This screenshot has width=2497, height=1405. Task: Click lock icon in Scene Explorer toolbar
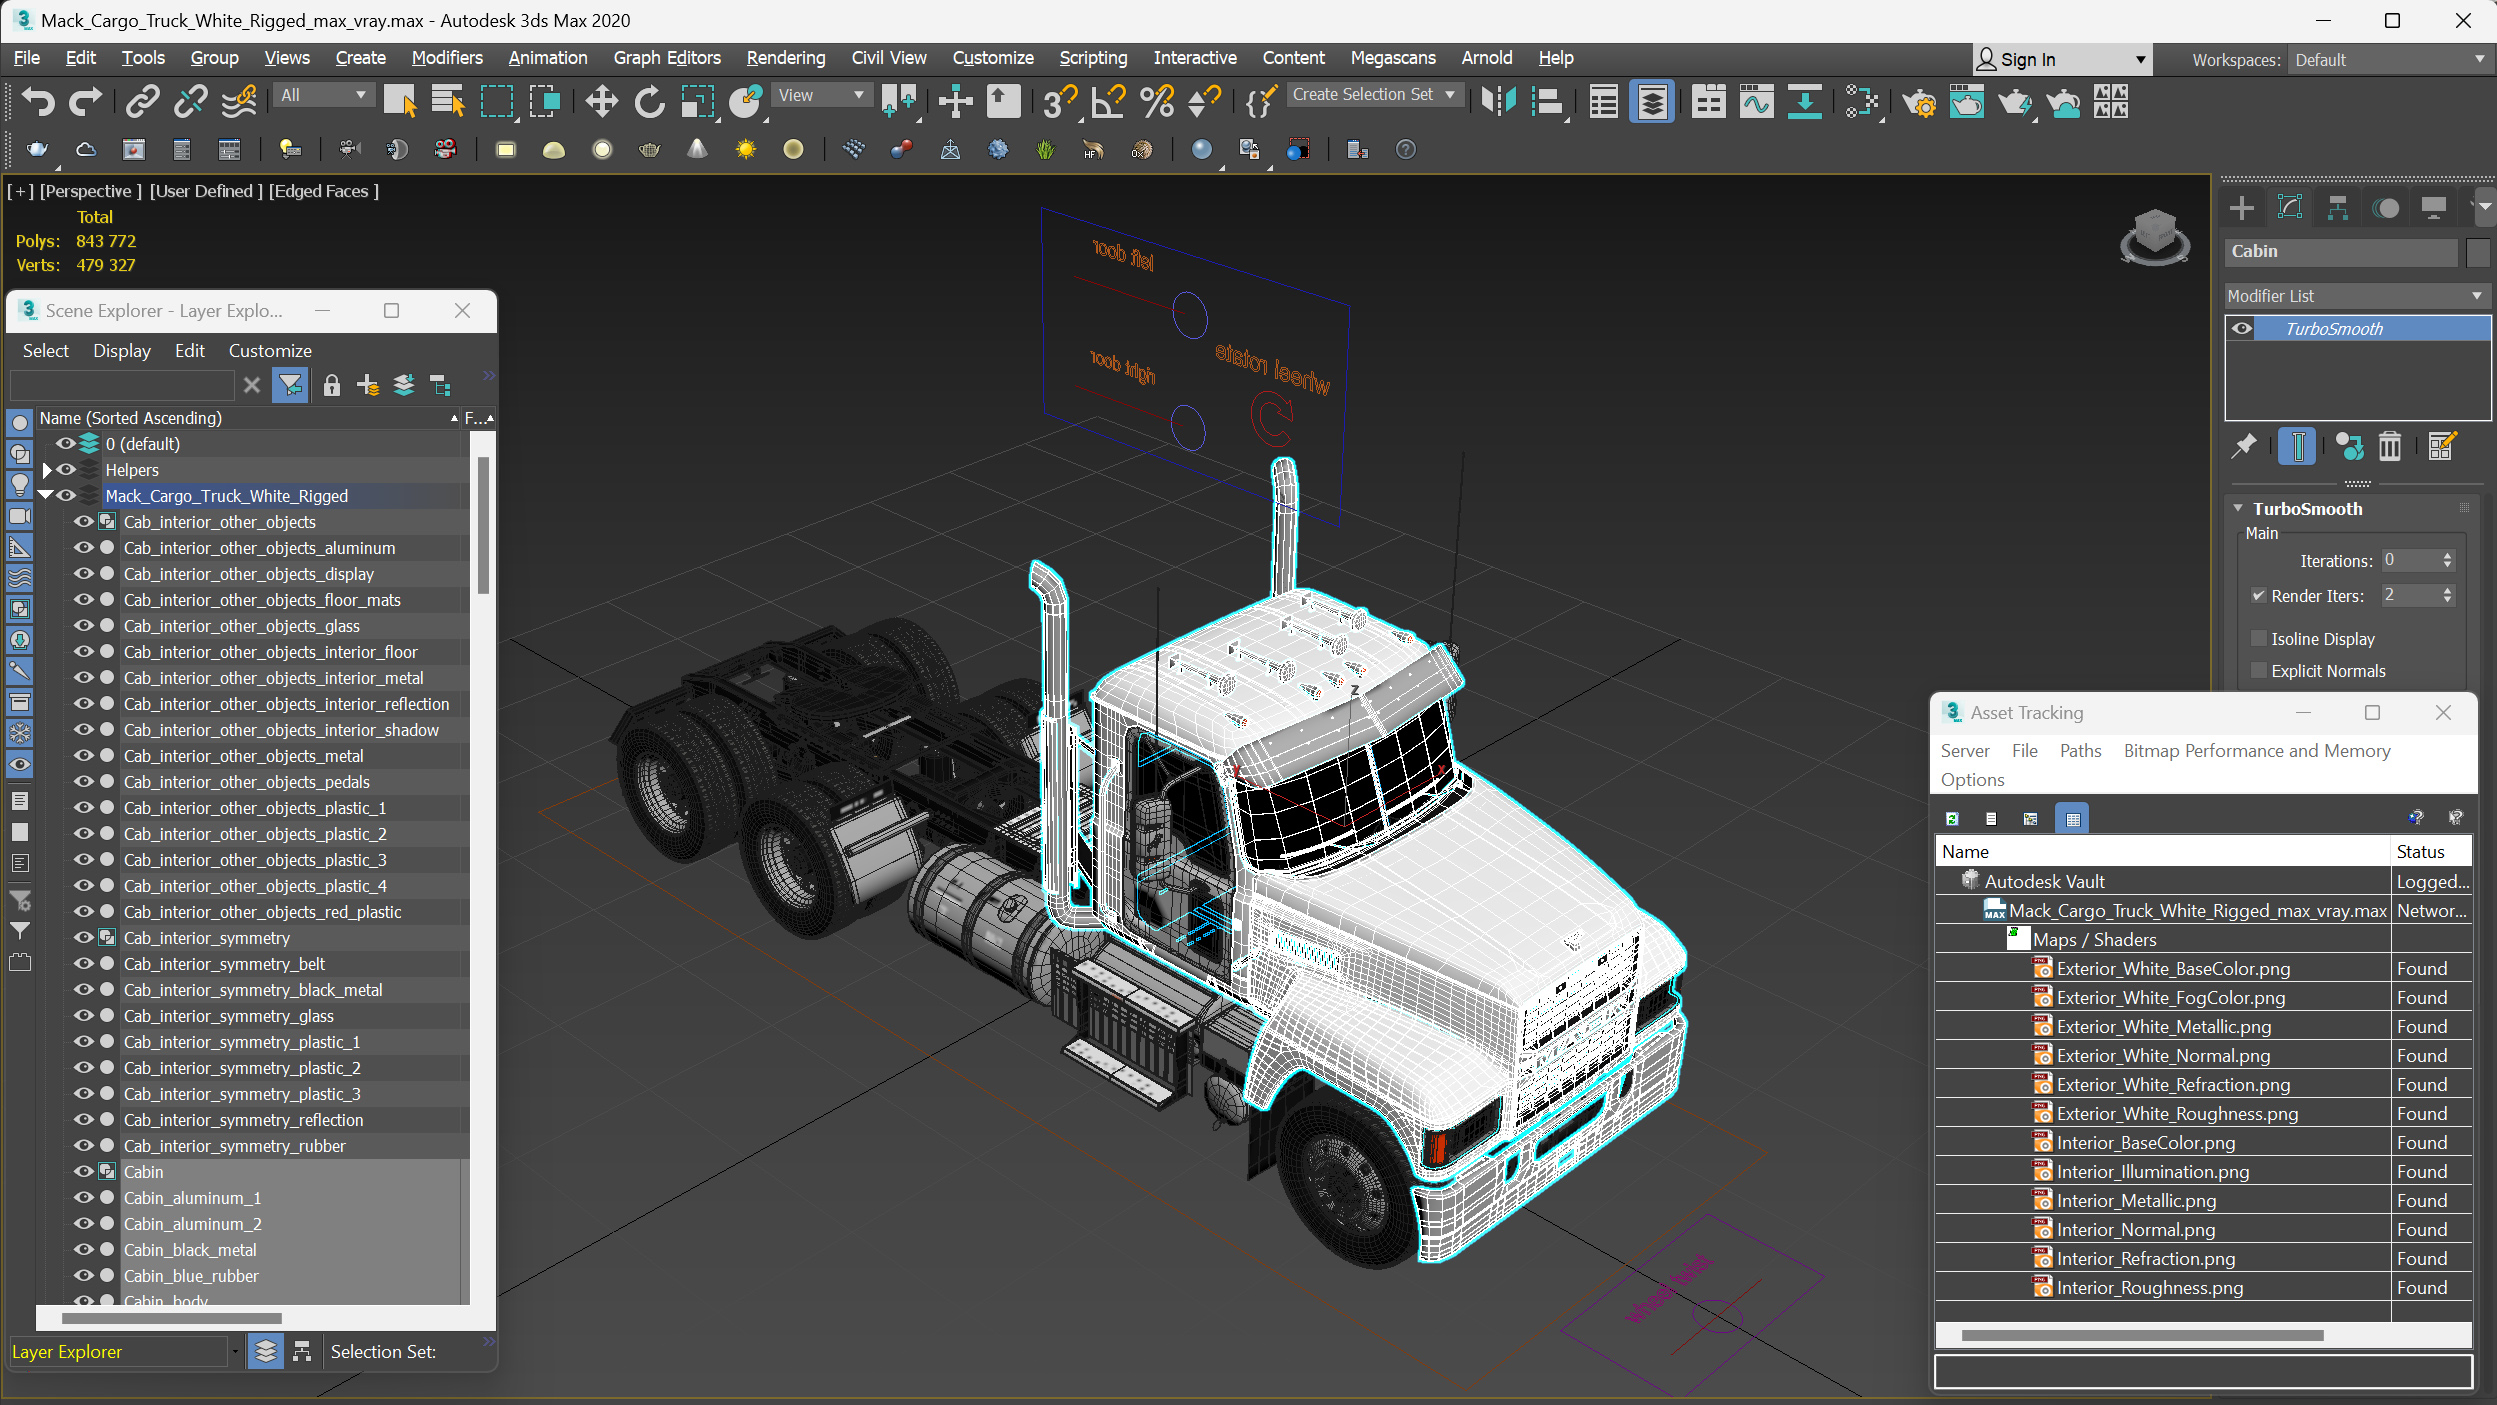coord(332,385)
